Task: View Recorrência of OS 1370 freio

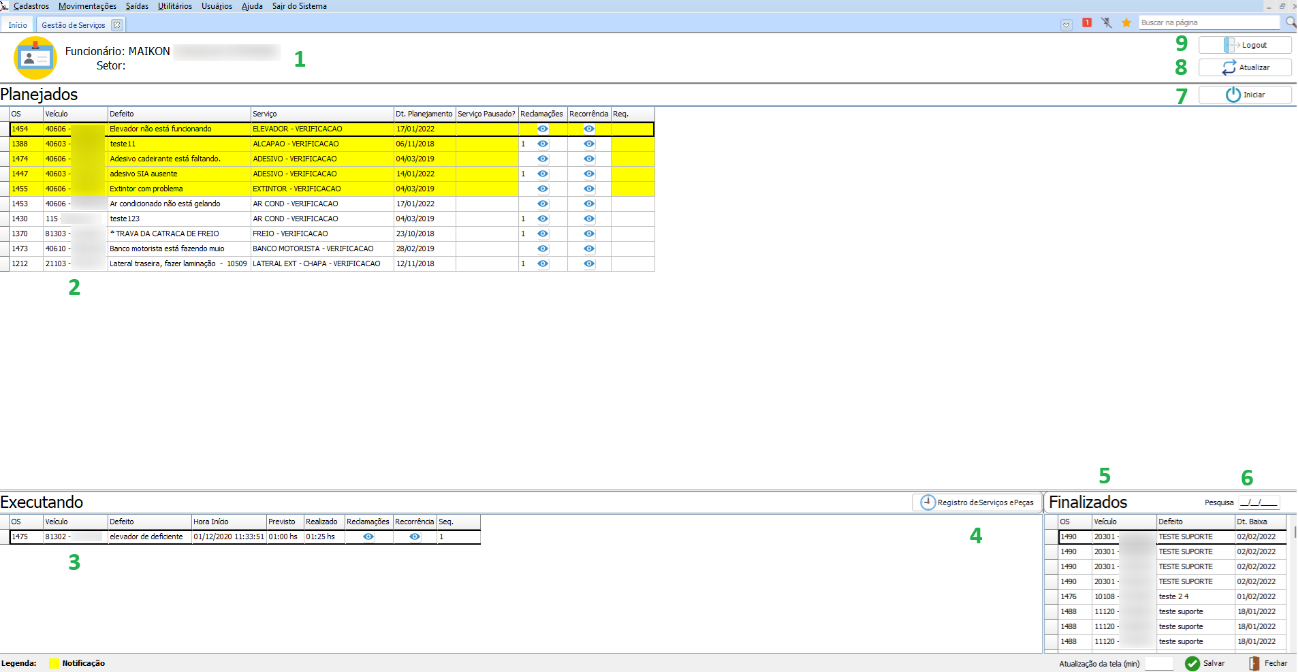Action: point(589,234)
